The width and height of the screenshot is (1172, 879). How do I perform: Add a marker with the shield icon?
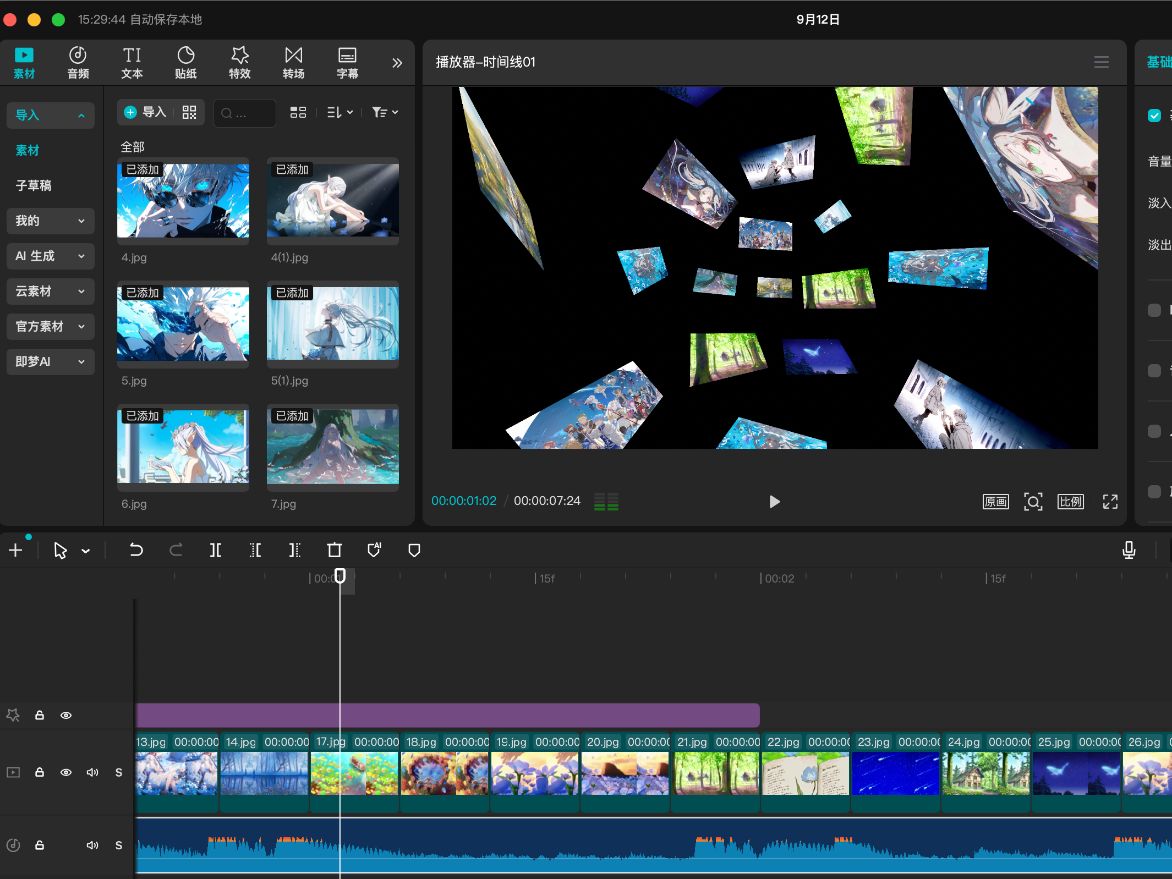click(x=414, y=550)
